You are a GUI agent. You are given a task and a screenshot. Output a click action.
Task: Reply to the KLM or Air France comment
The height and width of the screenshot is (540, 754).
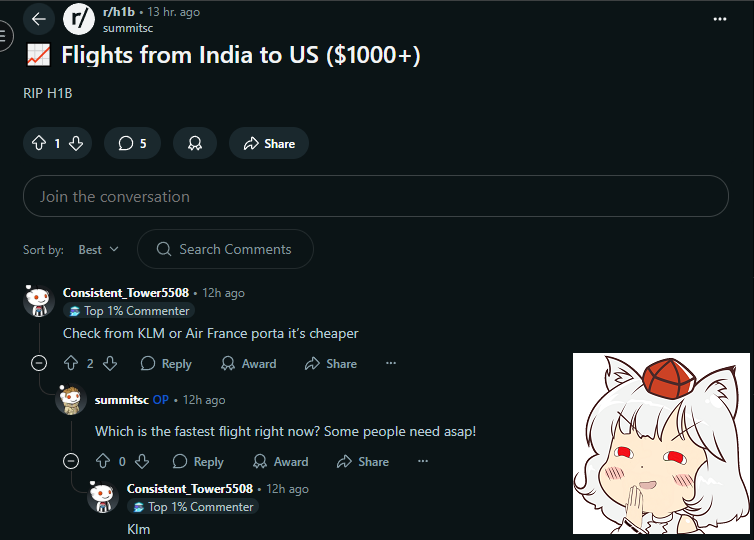tap(166, 364)
